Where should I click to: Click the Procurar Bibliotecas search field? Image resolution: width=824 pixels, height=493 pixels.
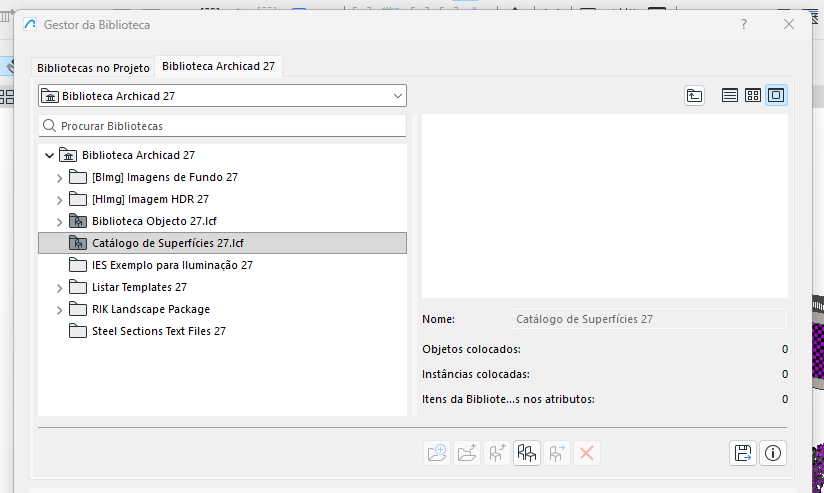(222, 126)
